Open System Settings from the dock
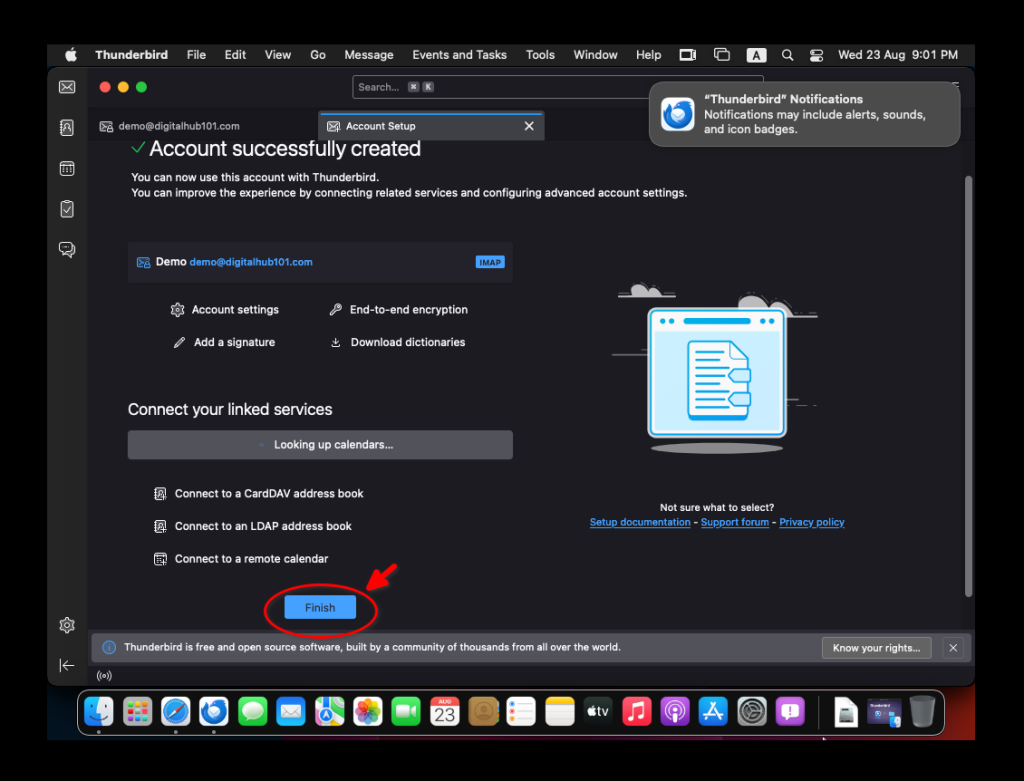Viewport: 1024px width, 781px height. tap(752, 711)
